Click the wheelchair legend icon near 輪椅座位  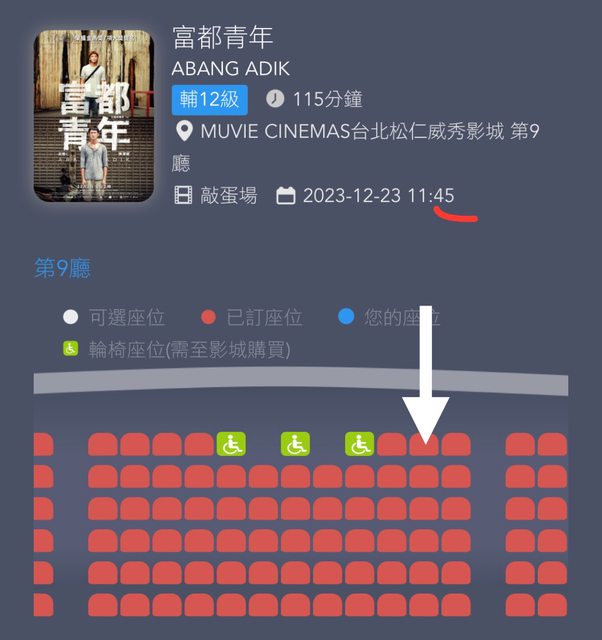71,349
